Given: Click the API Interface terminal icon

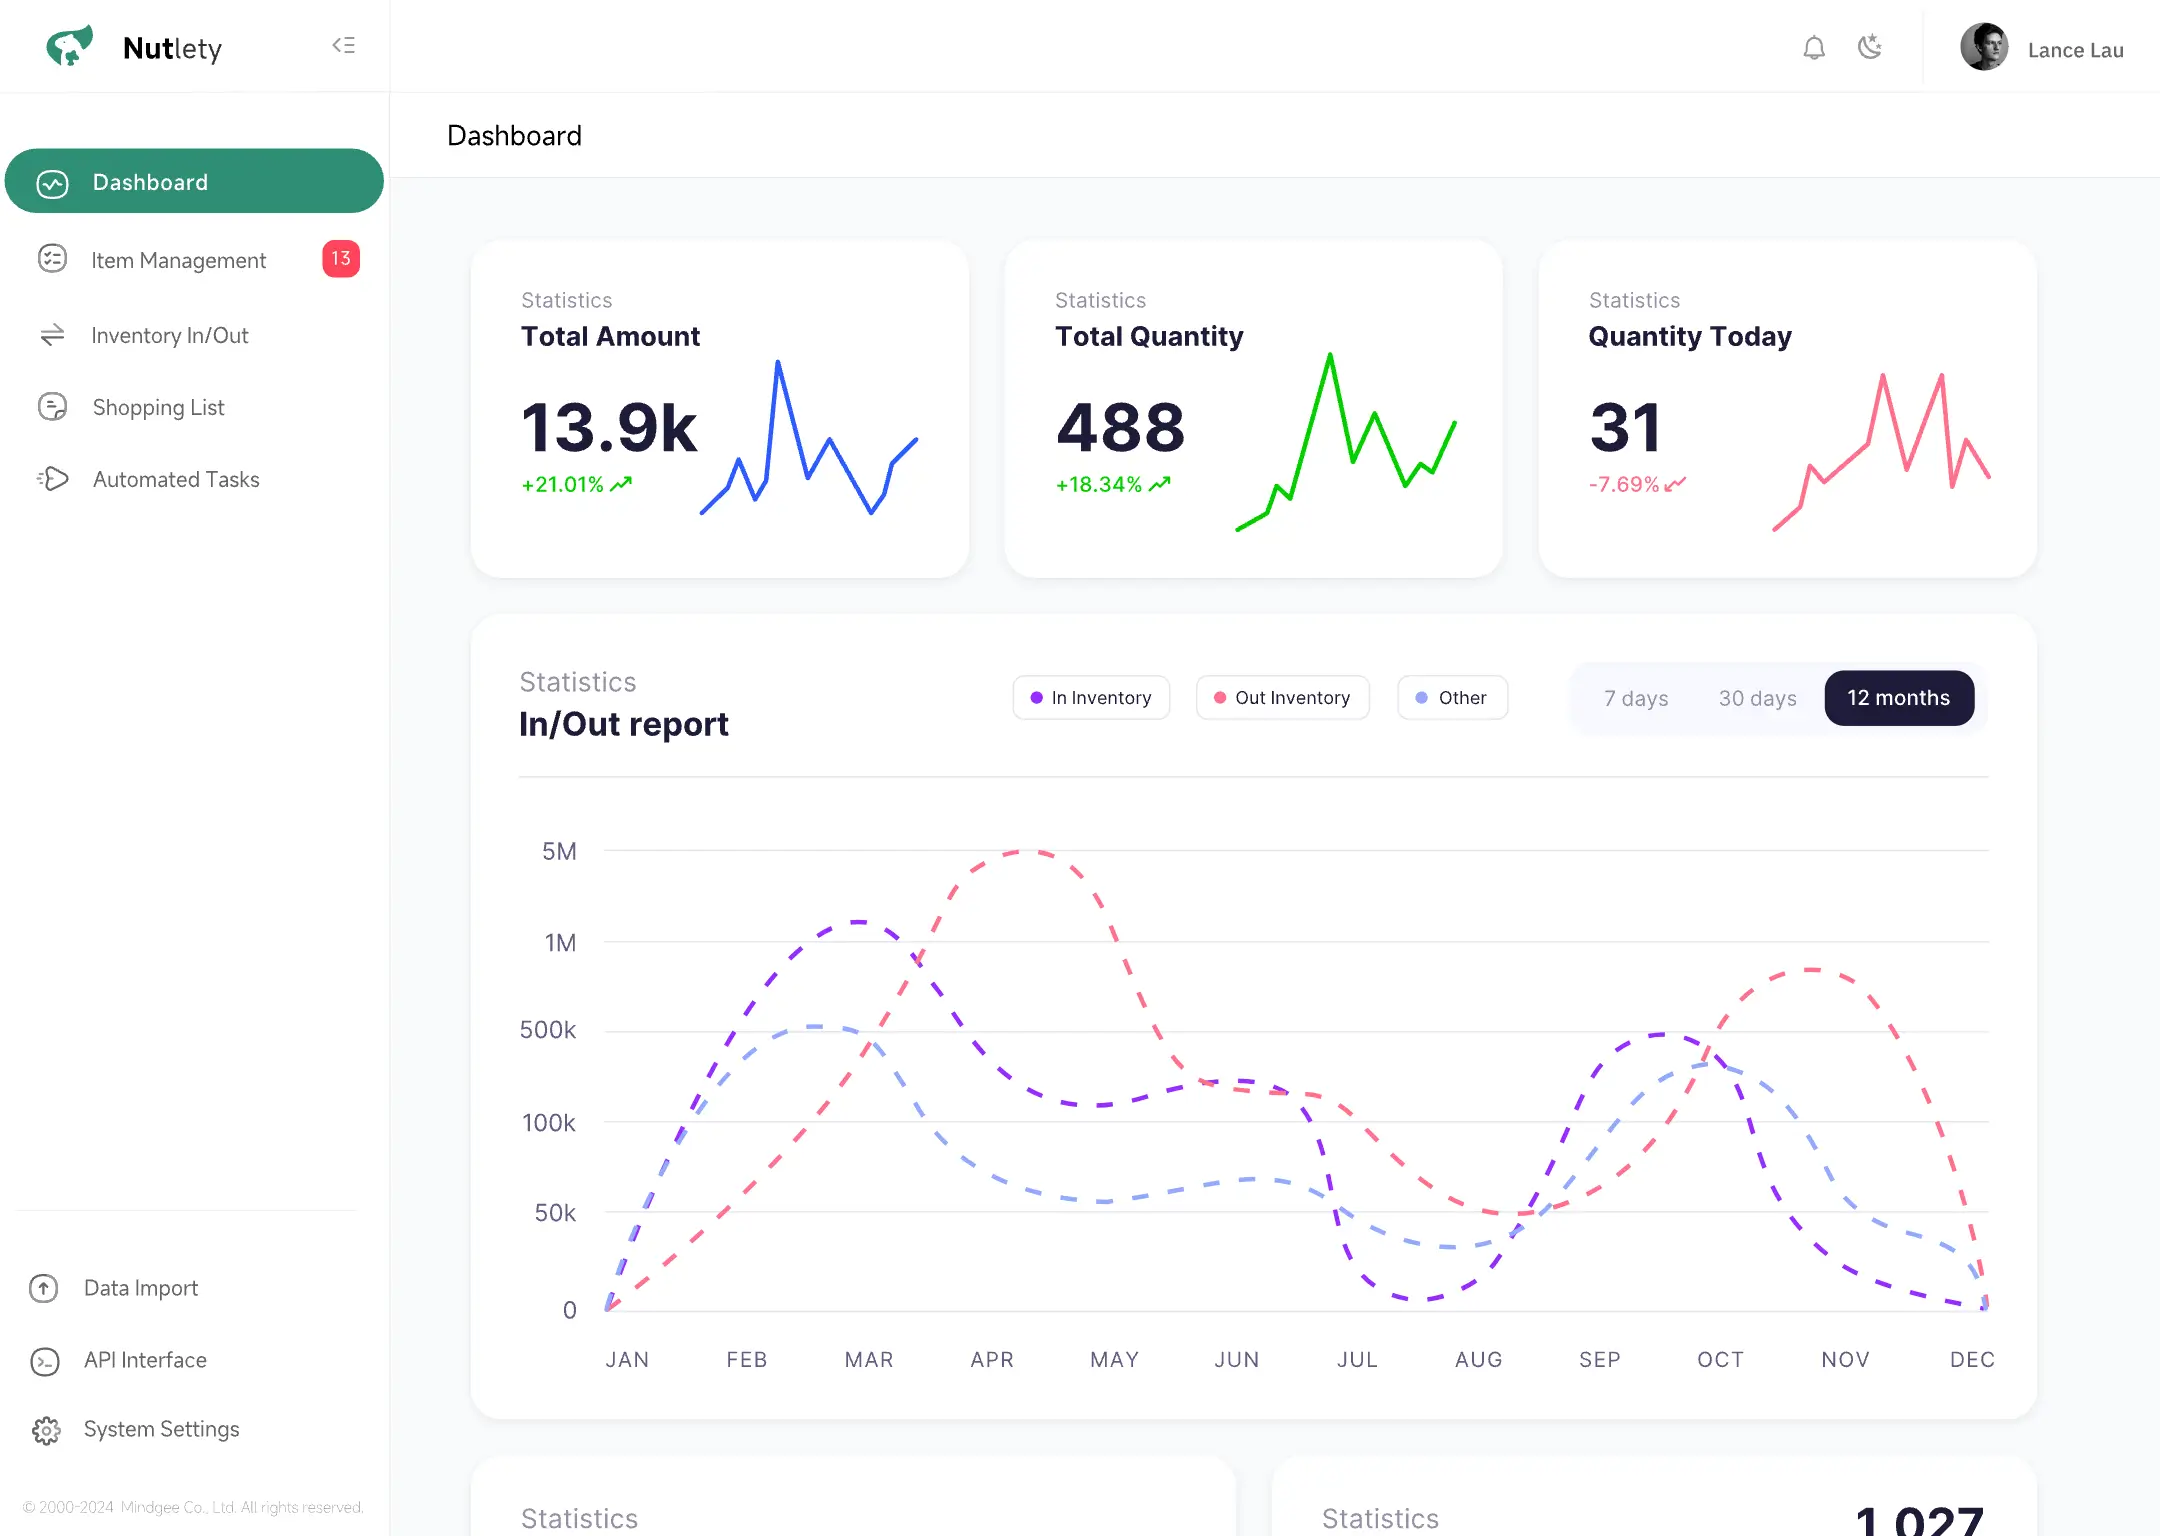Looking at the screenshot, I should (45, 1361).
